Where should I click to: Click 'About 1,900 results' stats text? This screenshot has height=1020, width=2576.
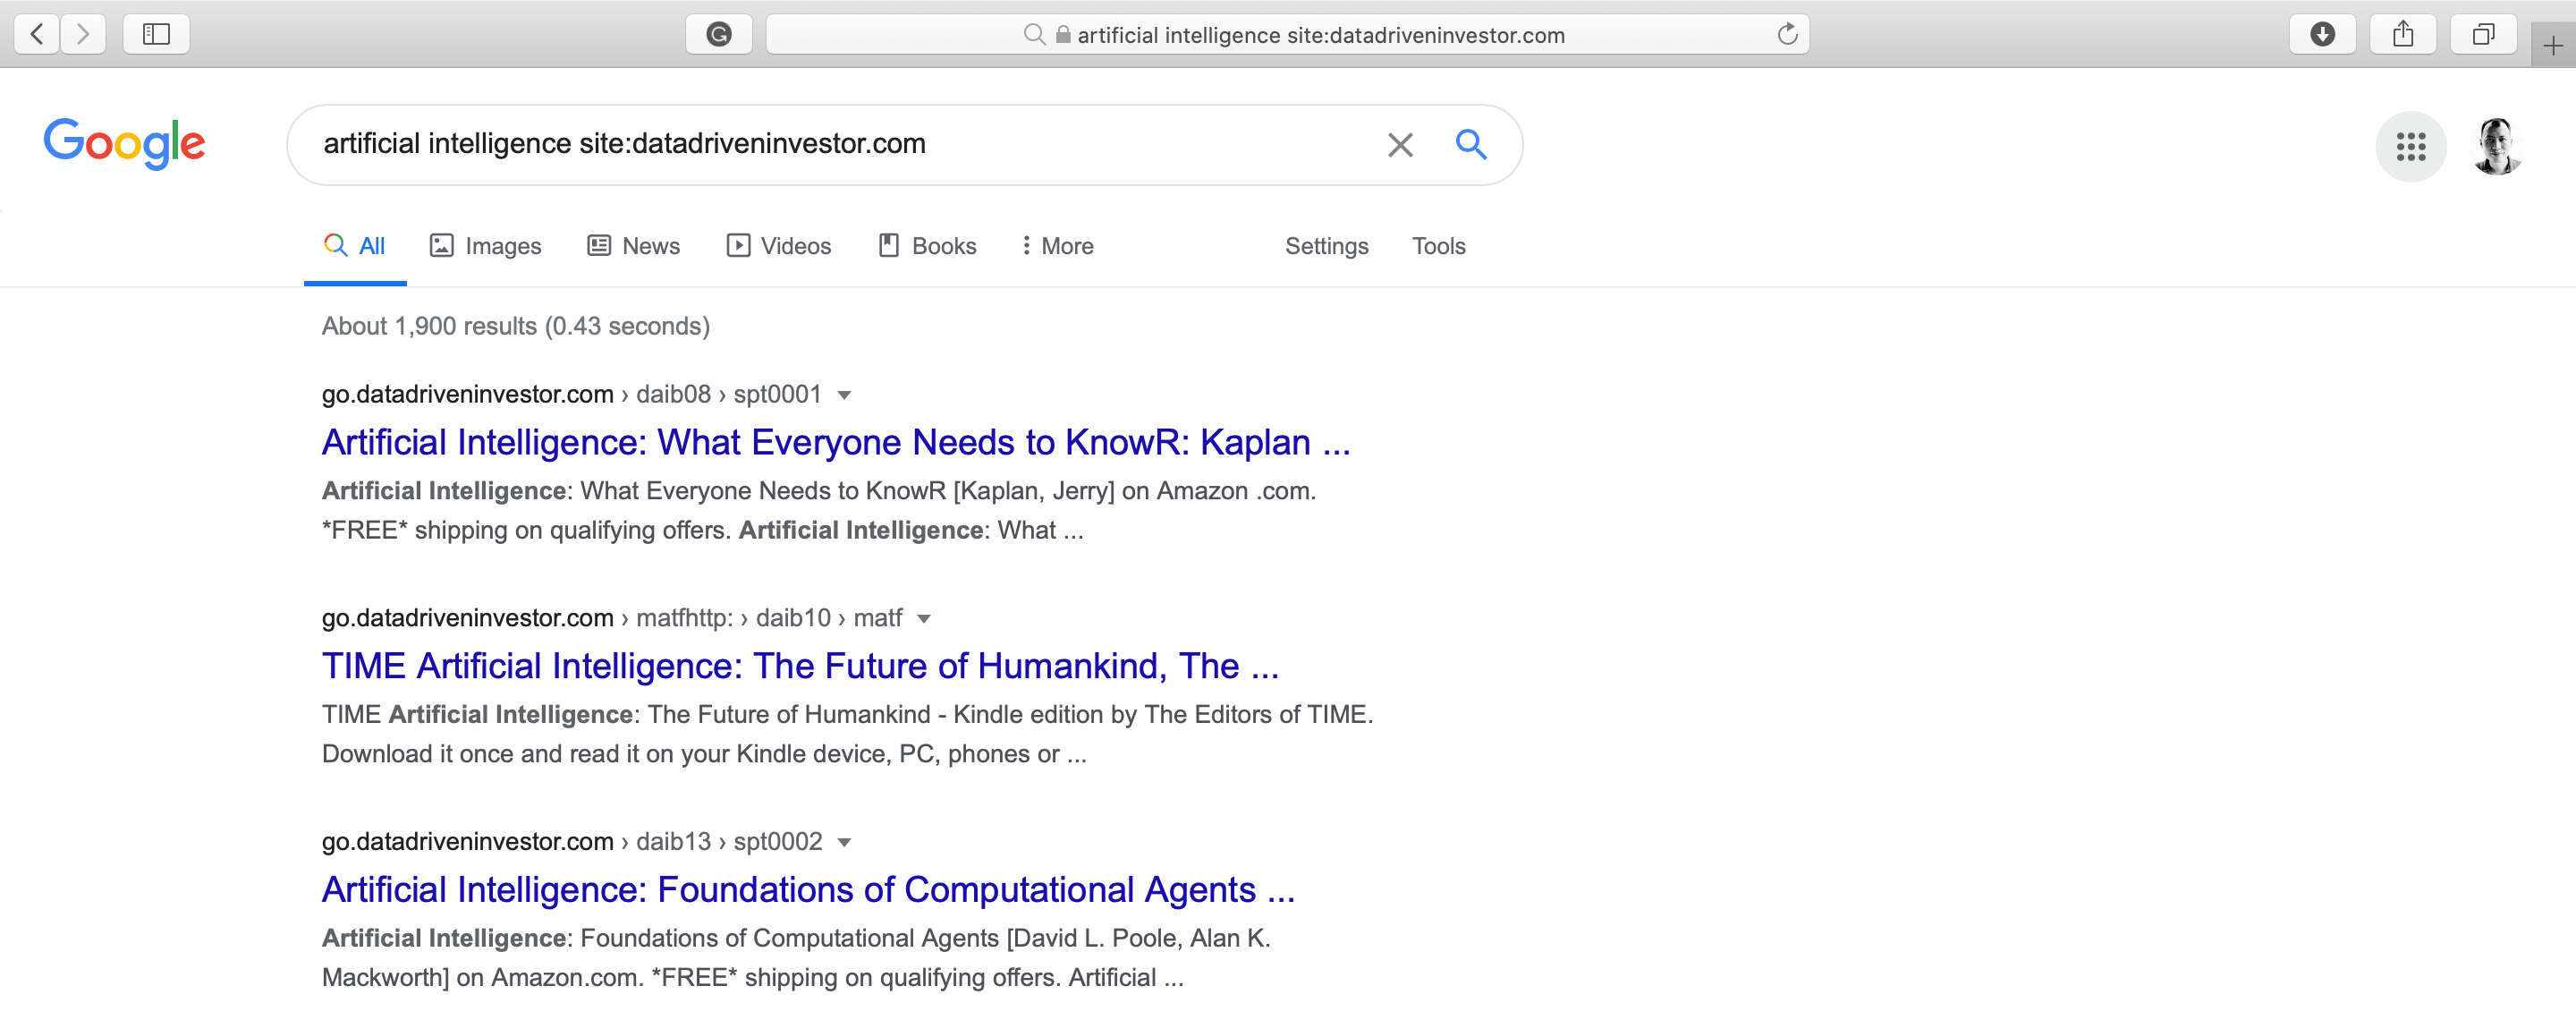click(515, 326)
